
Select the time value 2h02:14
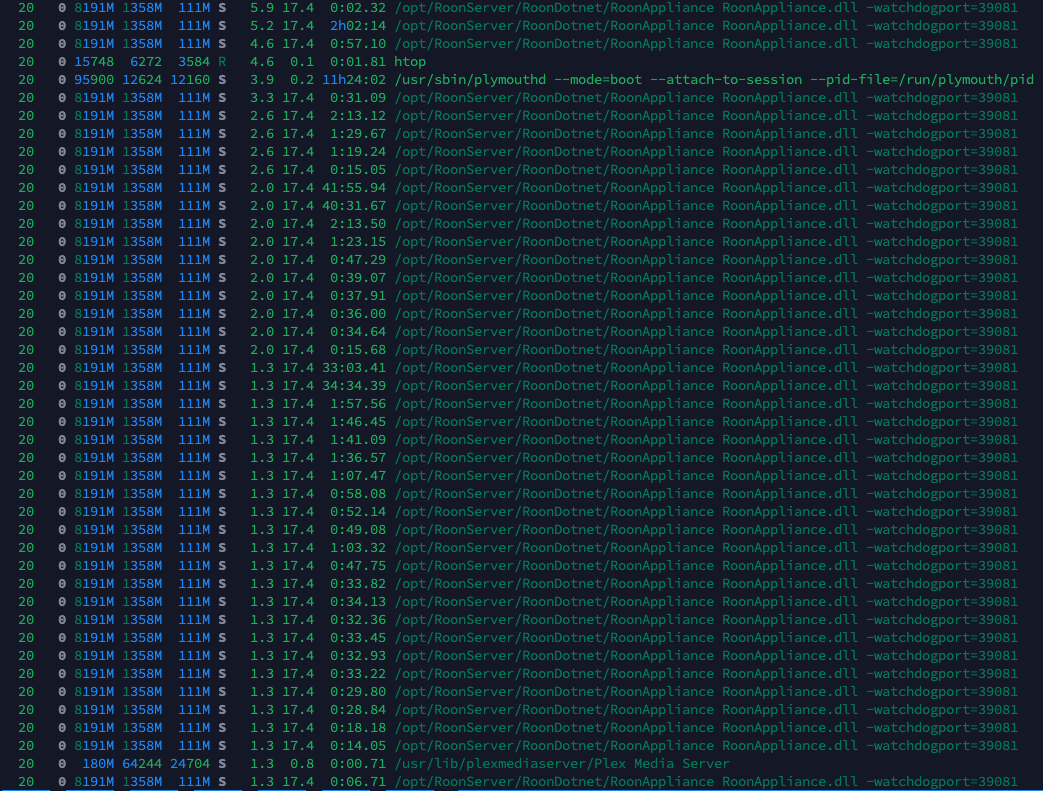358,26
